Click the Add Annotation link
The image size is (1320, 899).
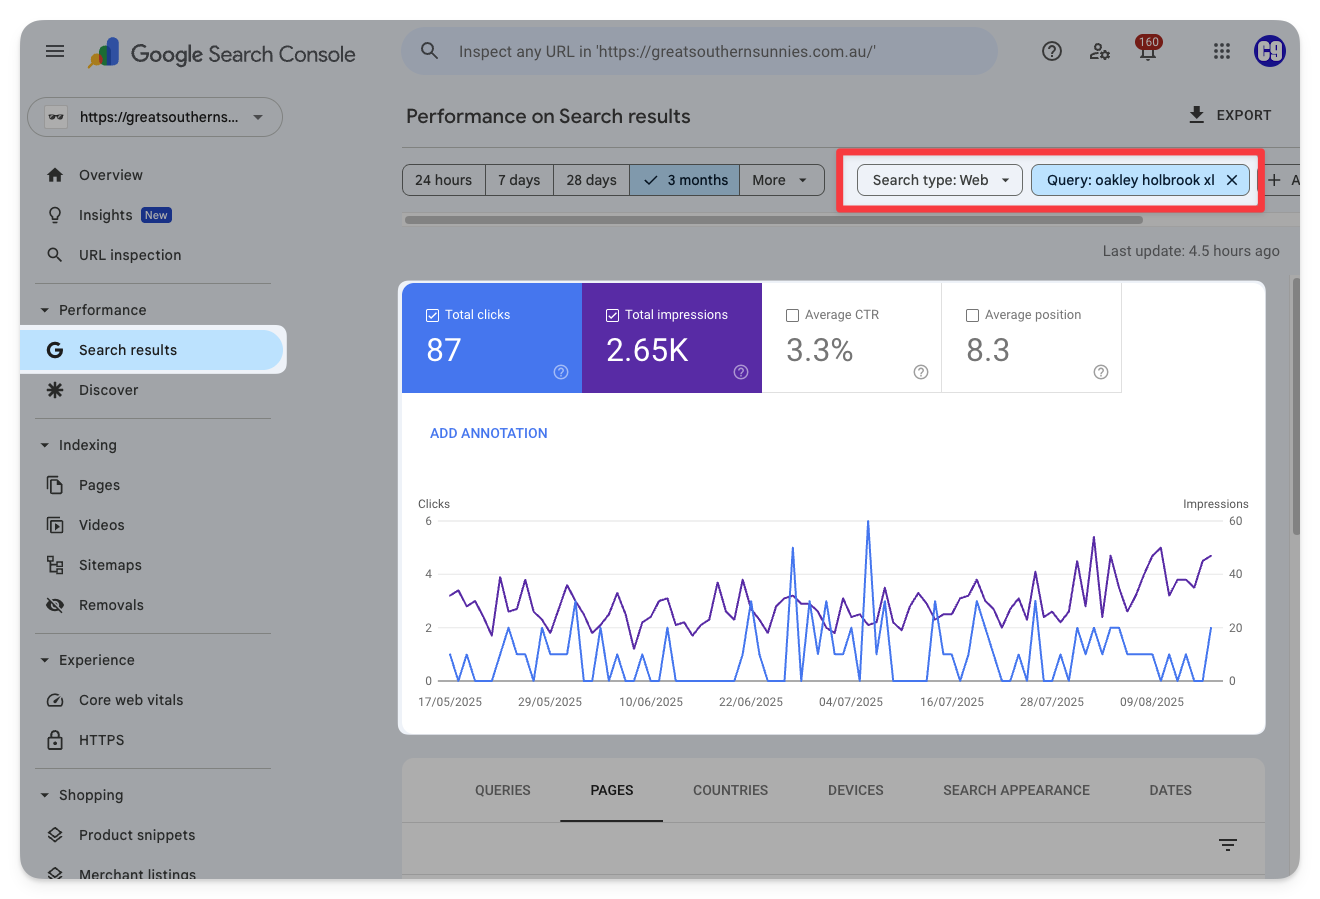coord(488,433)
